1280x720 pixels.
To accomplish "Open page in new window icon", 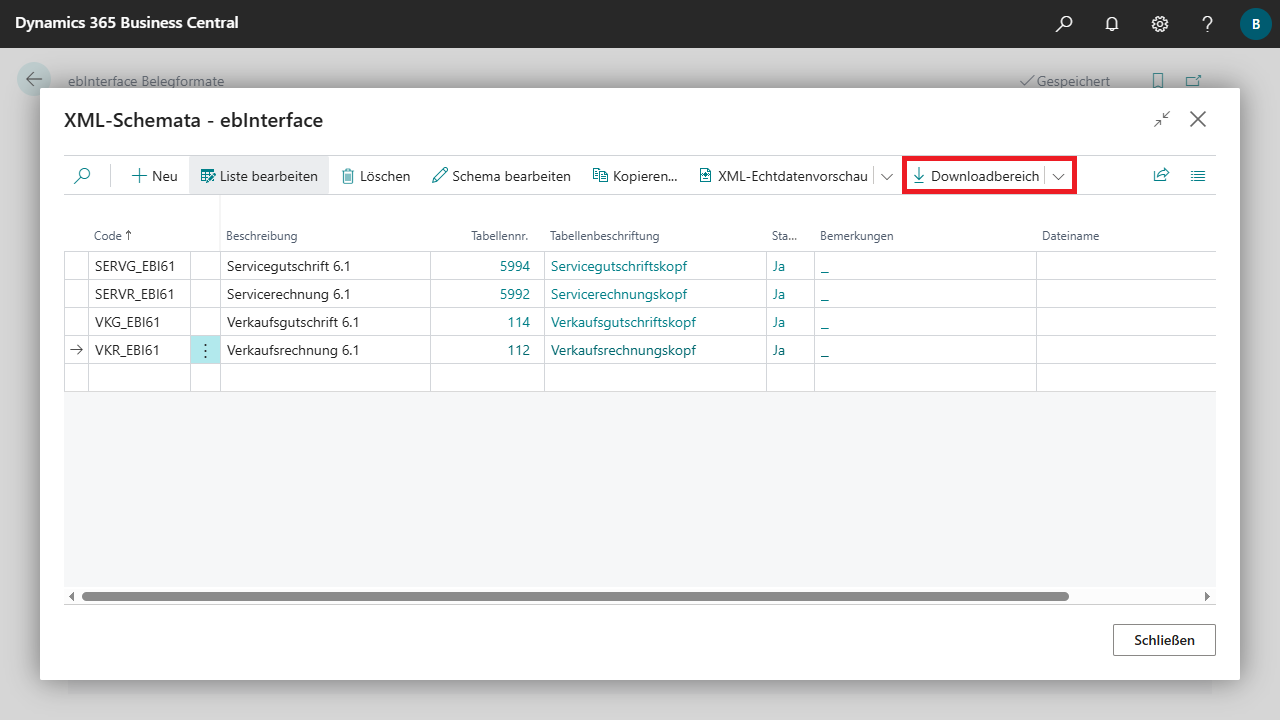I will pyautogui.click(x=1194, y=81).
